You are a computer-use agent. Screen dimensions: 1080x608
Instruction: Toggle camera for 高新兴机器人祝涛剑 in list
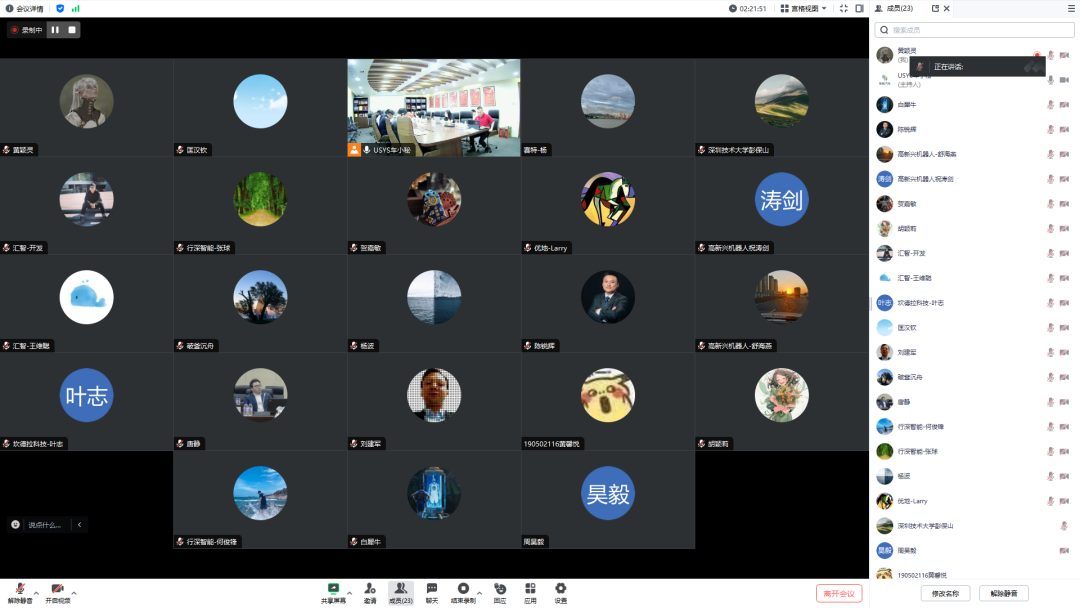pos(1064,179)
